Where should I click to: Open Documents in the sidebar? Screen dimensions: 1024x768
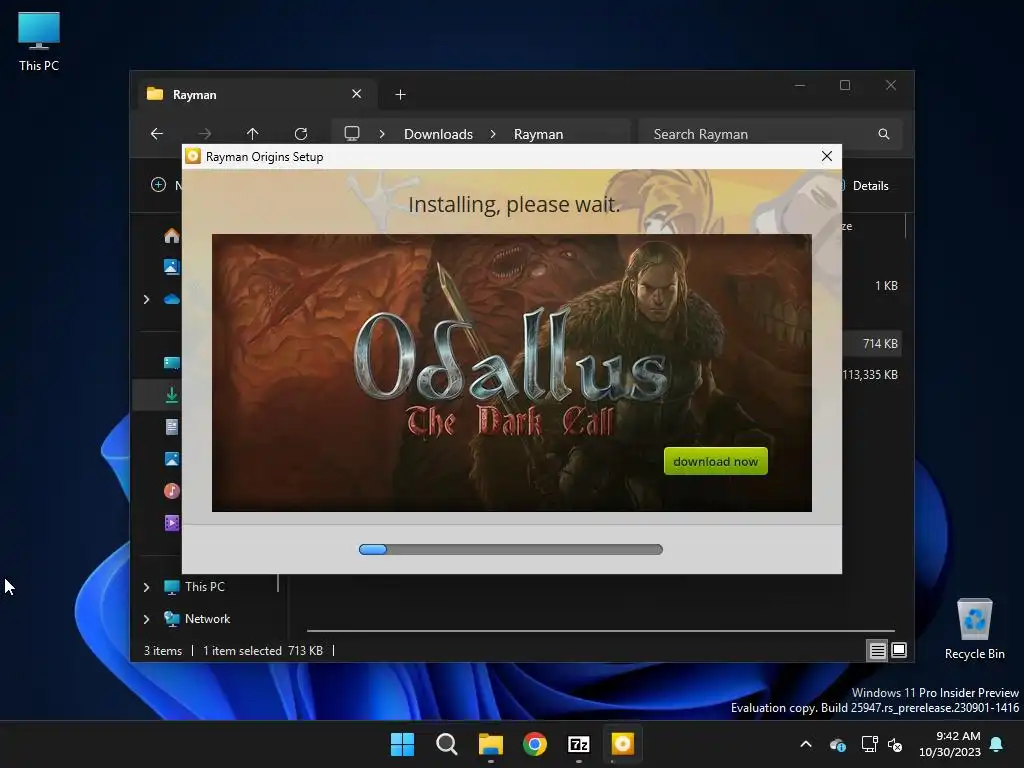pos(172,427)
